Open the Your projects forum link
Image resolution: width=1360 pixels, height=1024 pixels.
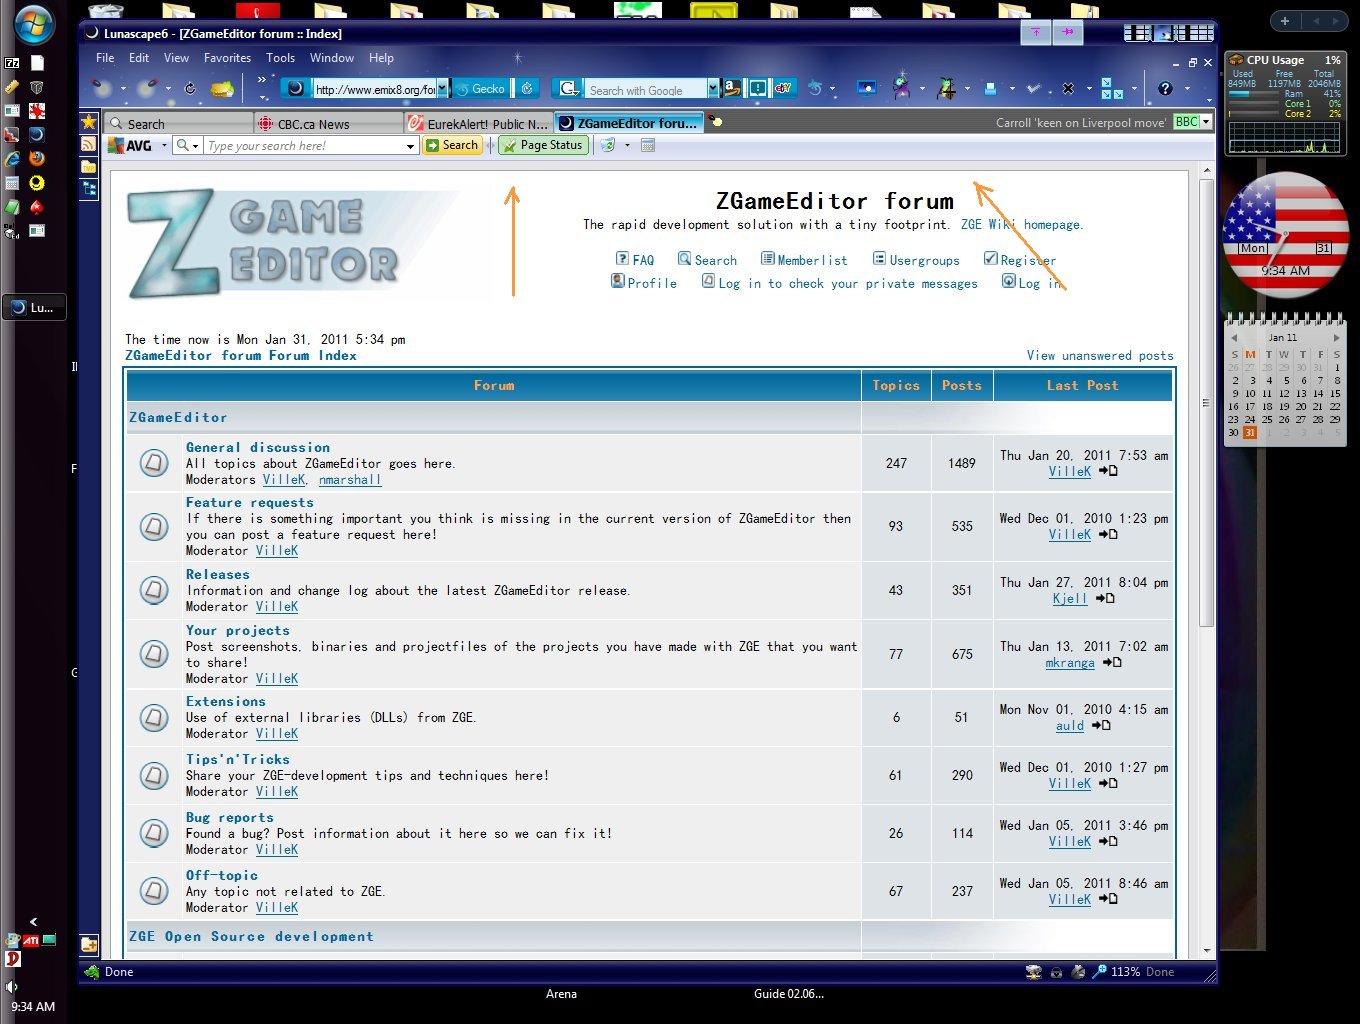point(238,631)
